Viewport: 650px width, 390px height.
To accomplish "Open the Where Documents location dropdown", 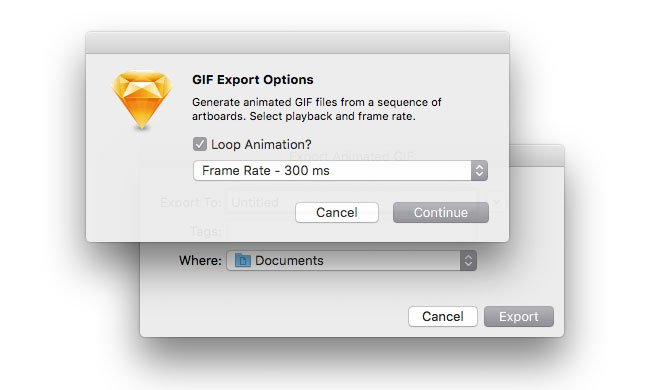I will pos(352,260).
